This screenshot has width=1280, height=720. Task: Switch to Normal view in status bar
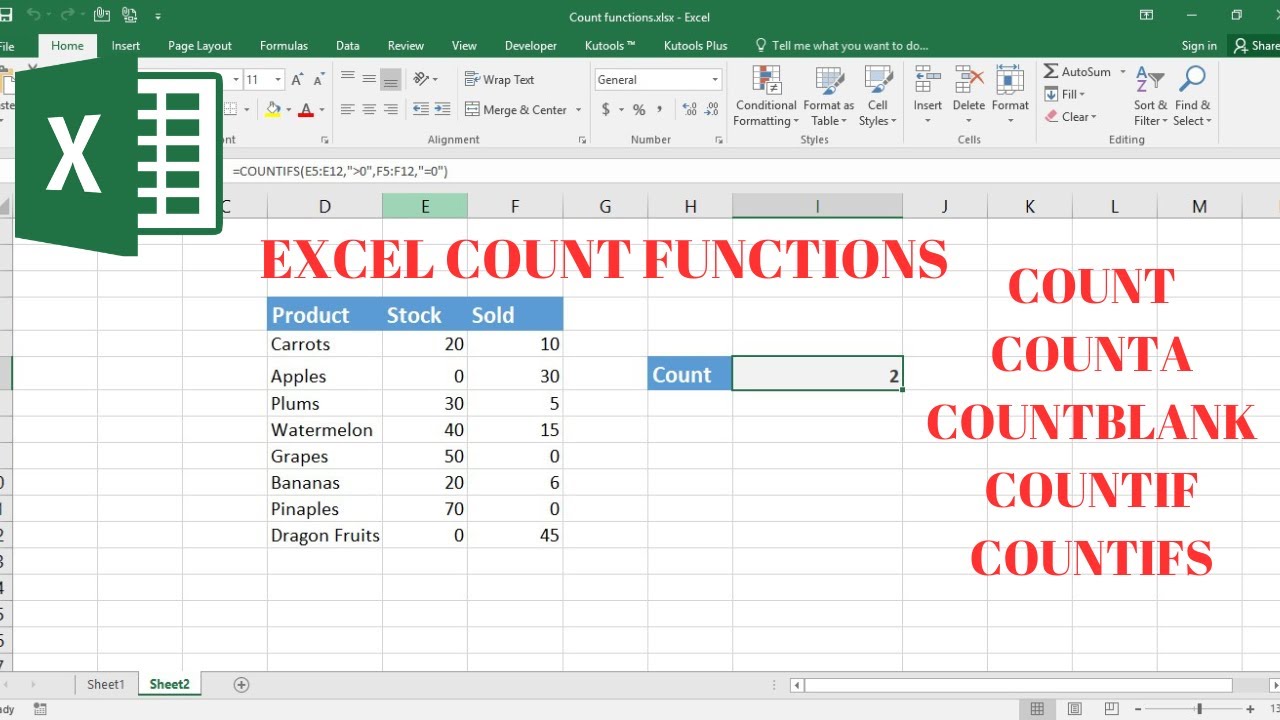tap(1037, 709)
